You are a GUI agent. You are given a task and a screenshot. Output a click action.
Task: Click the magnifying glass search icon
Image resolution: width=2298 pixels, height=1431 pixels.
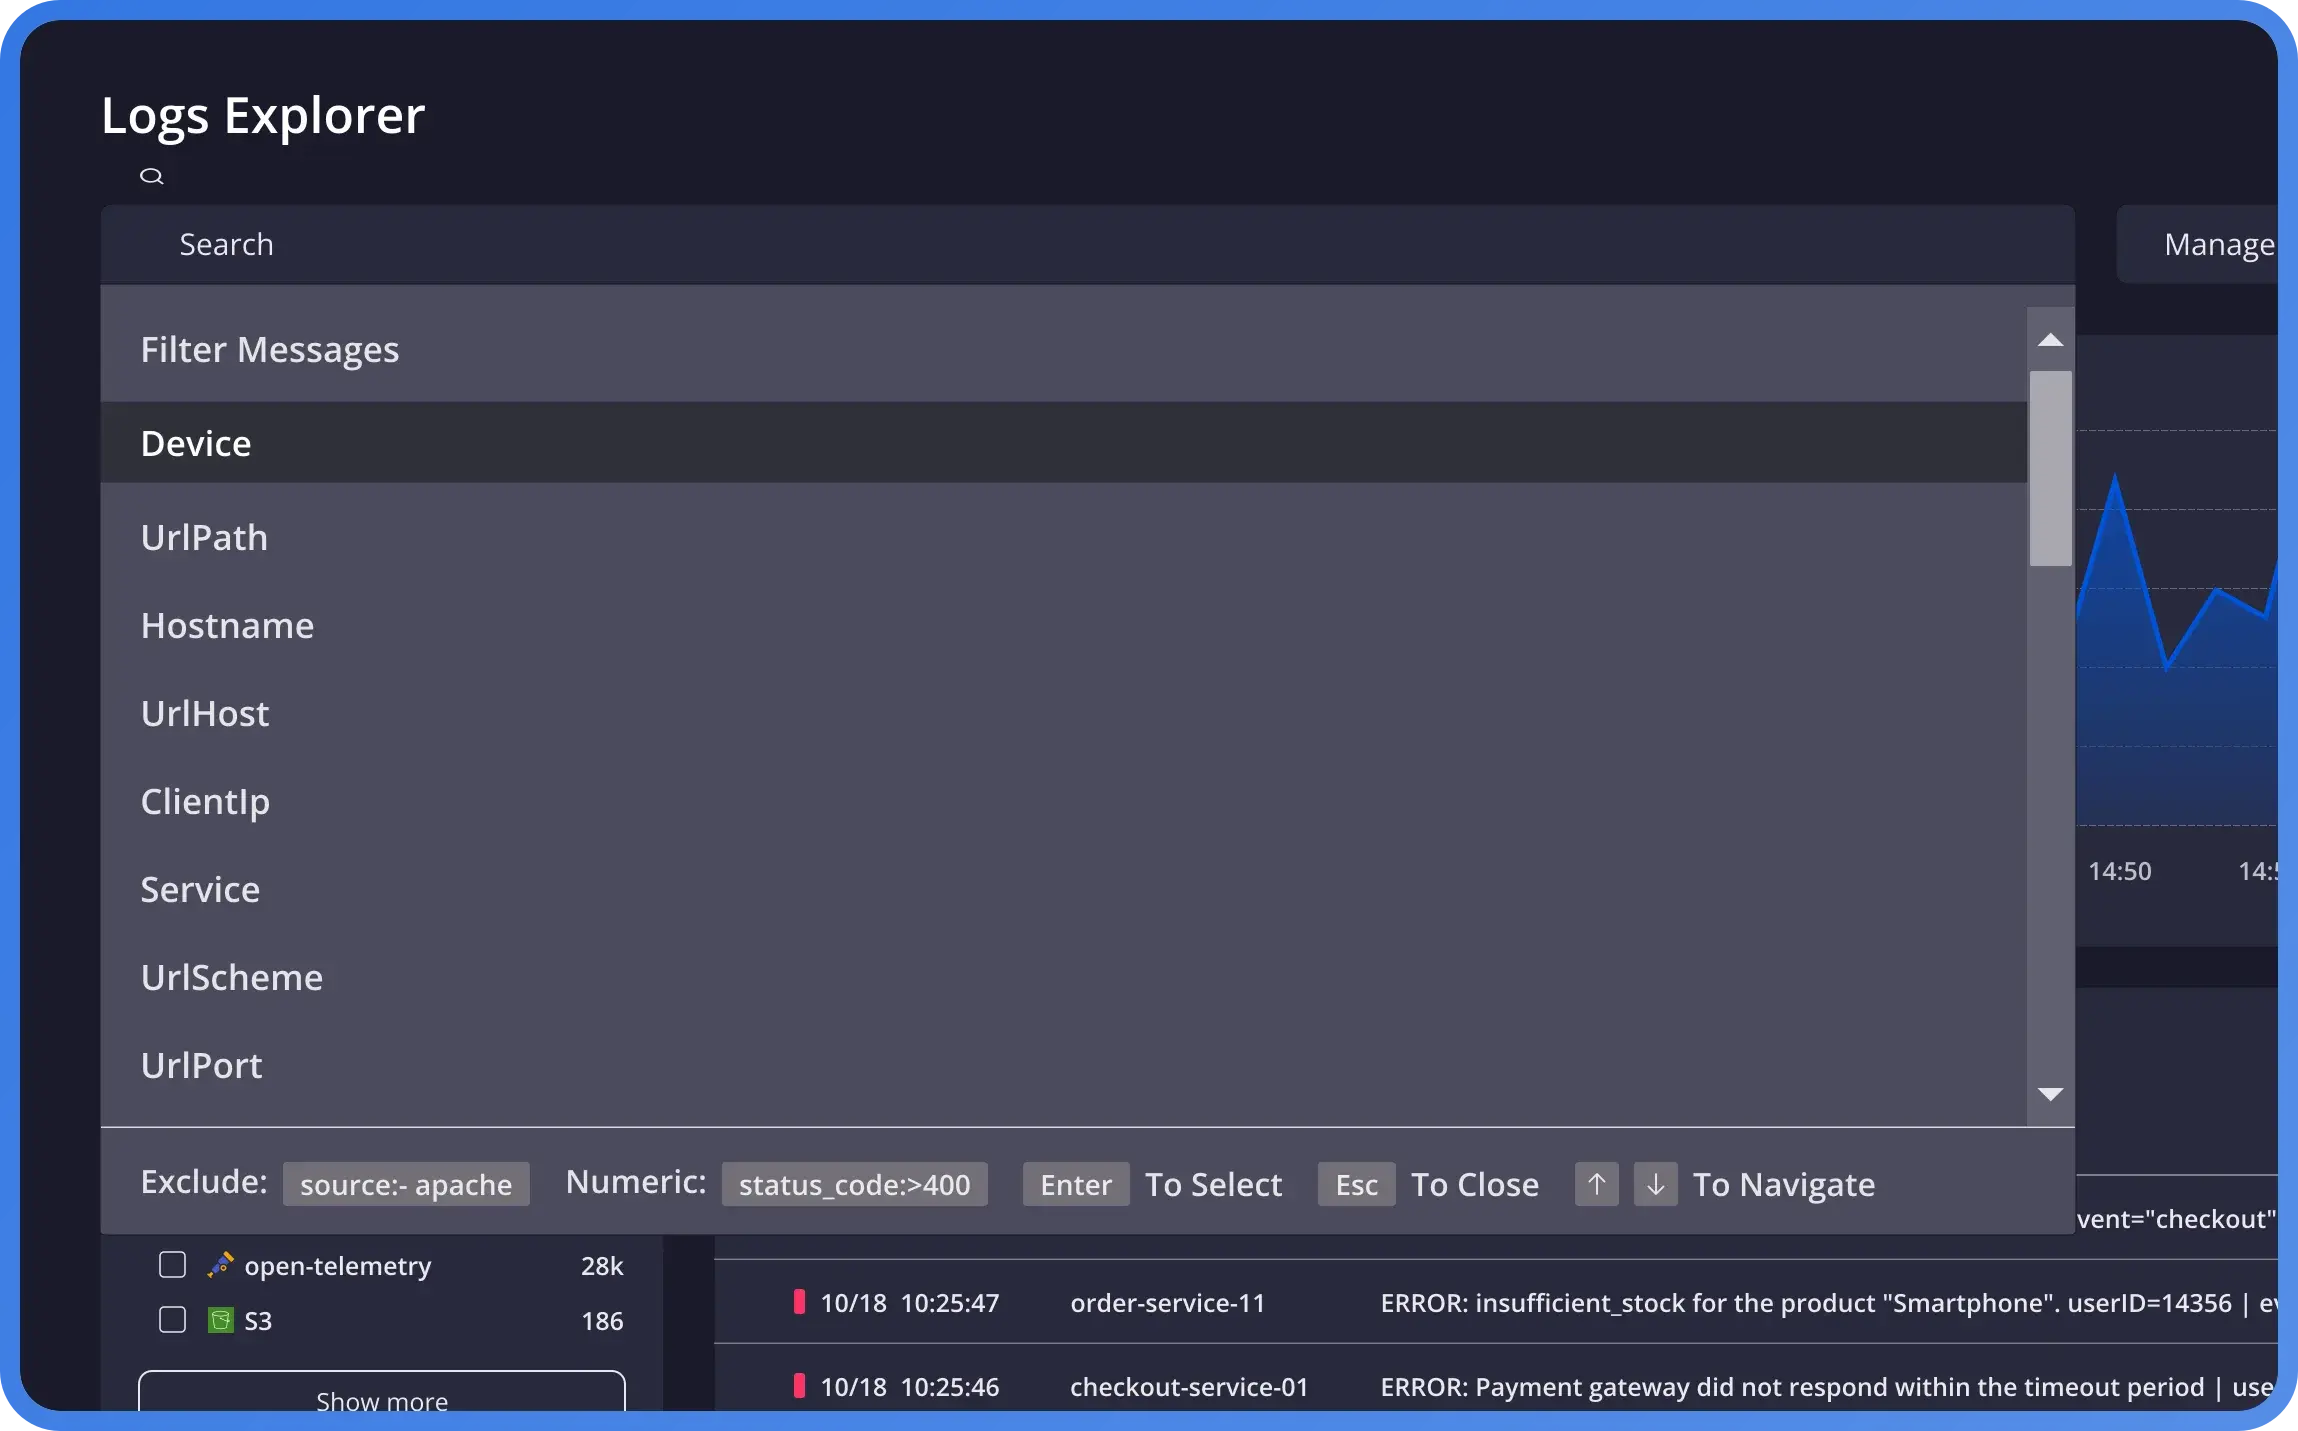pyautogui.click(x=151, y=177)
